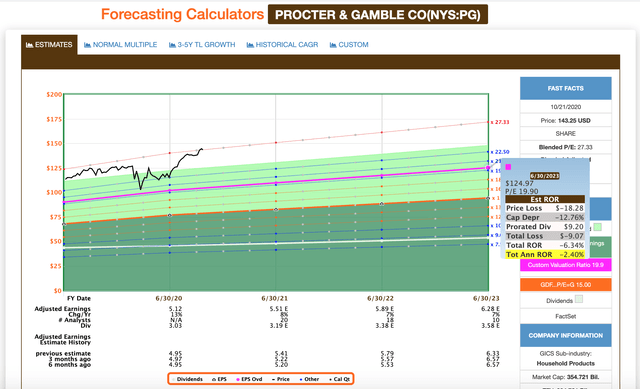
Task: Click the $200 y-axis label
Action: [x=54, y=94]
